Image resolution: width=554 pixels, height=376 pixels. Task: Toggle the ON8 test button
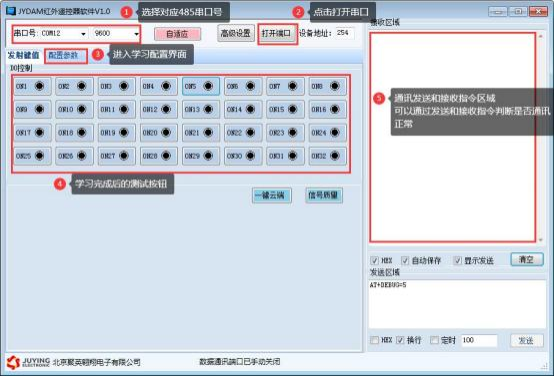328,86
